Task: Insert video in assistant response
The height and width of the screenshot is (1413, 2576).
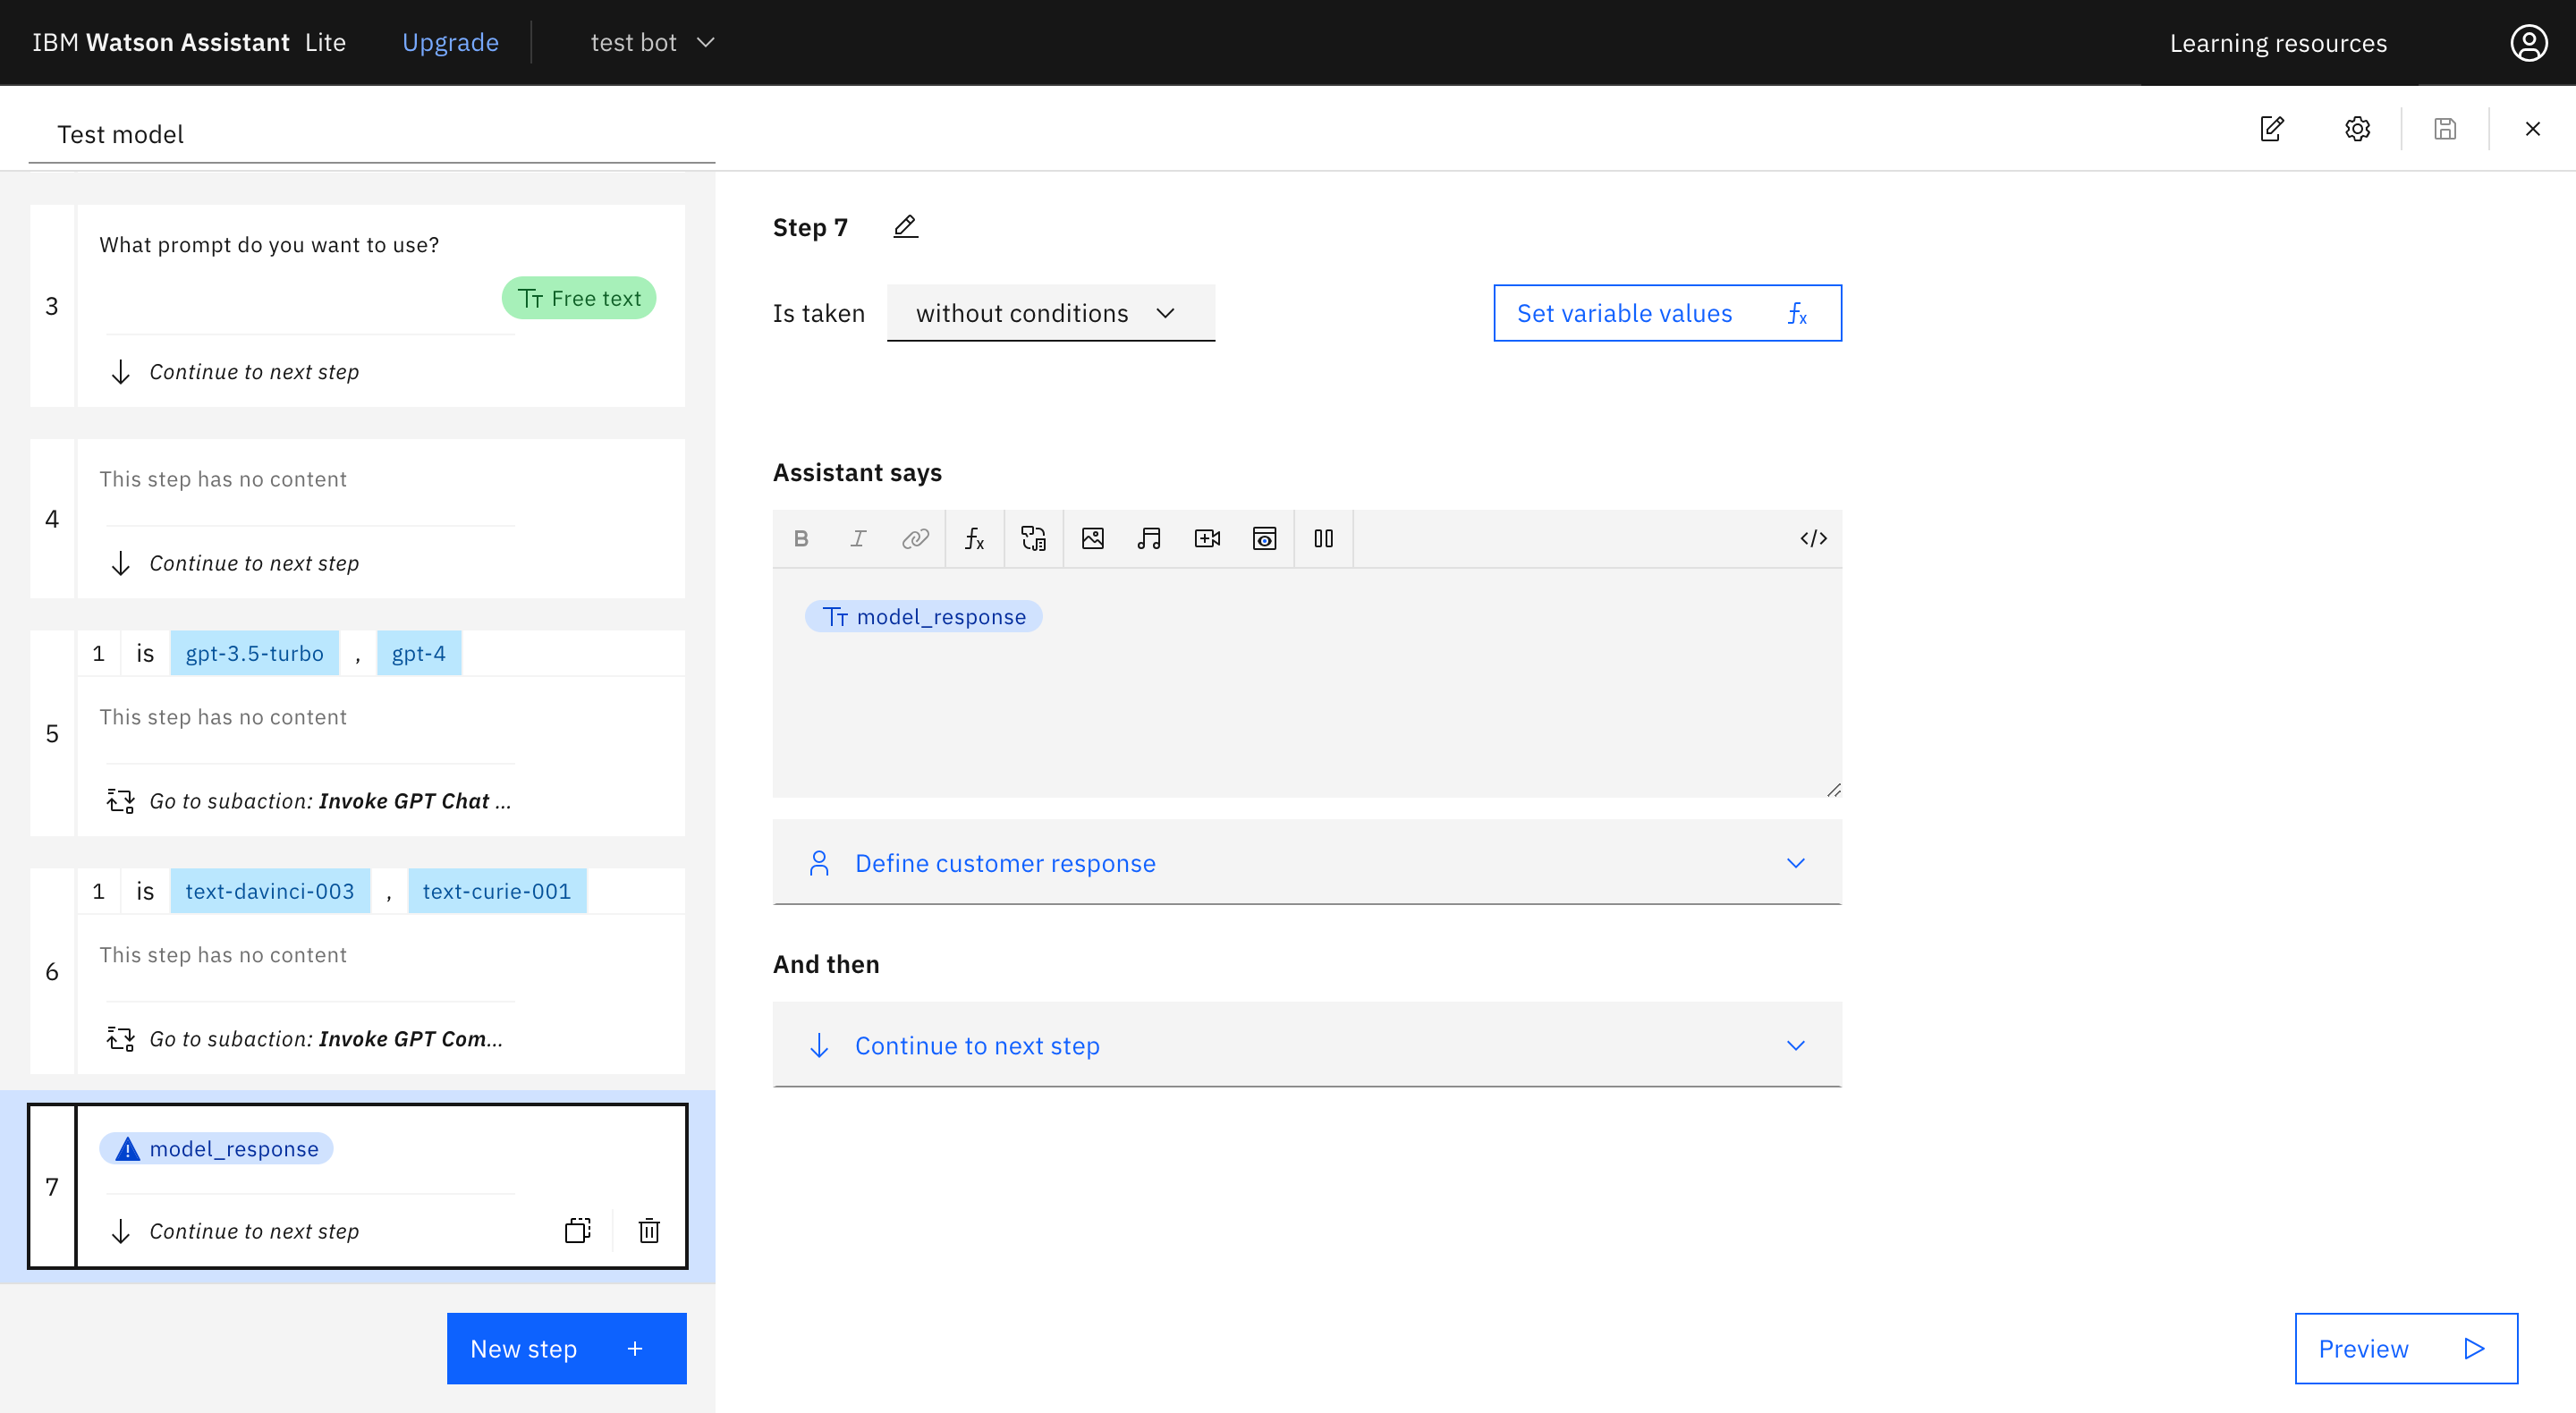Action: 1207,539
